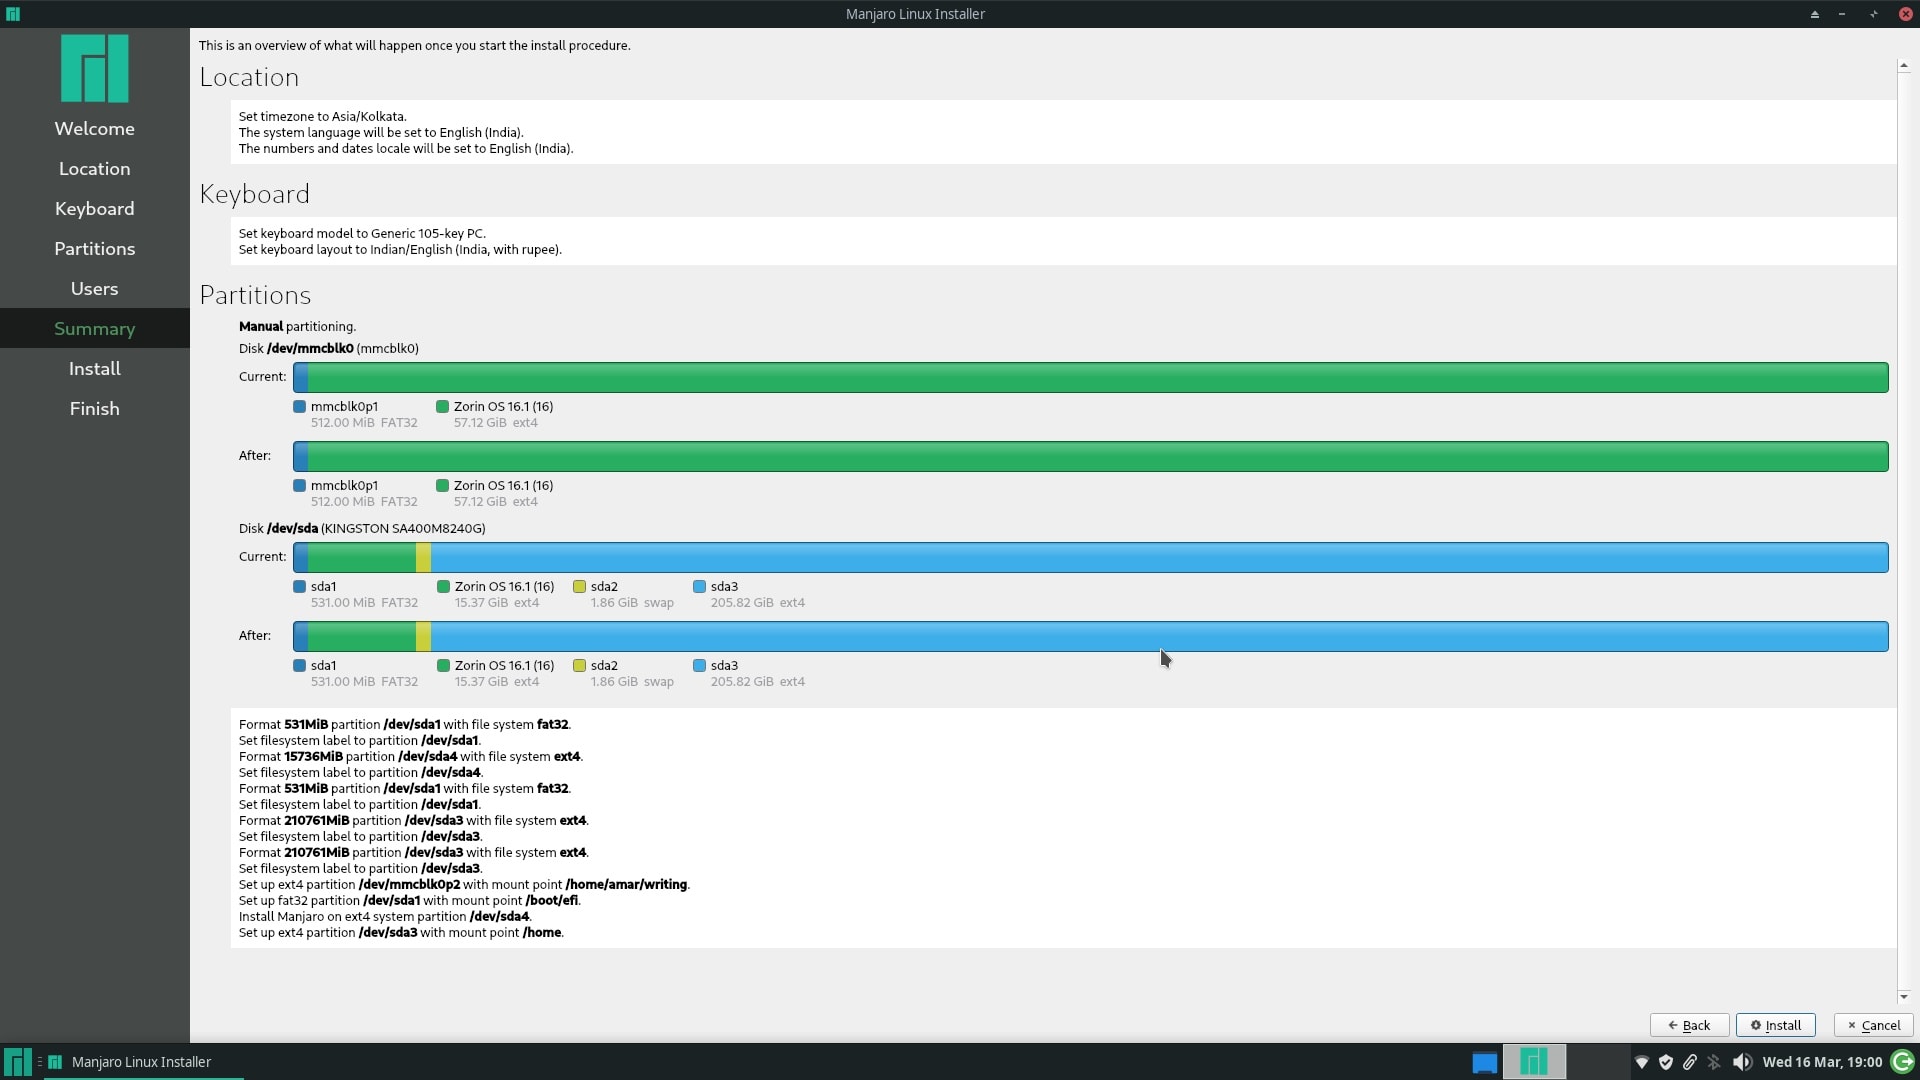1920x1080 pixels.
Task: Go to the Partitions step in the sidebar
Action: tap(95, 249)
